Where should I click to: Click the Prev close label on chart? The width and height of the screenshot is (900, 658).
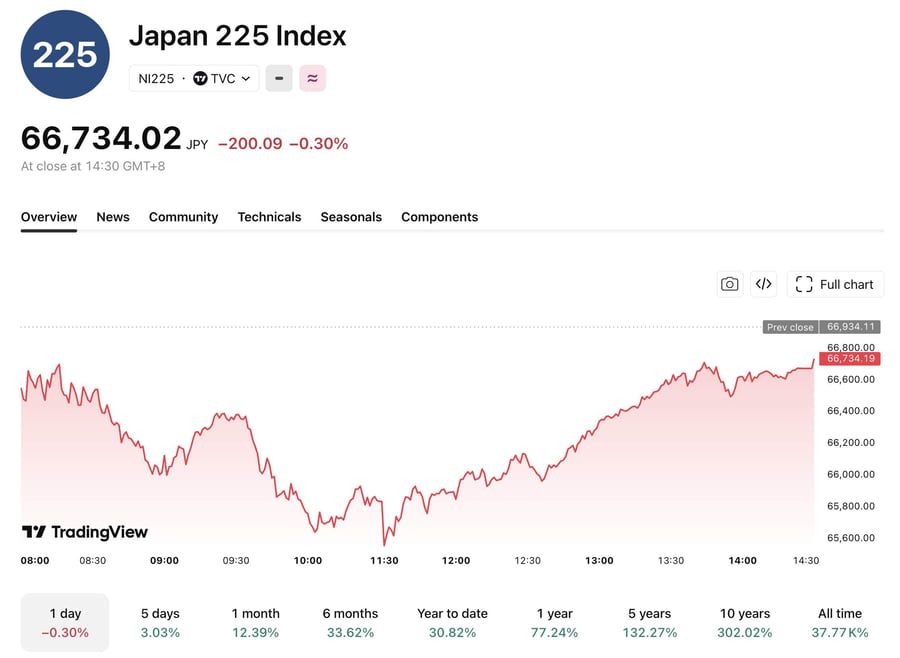[x=790, y=327]
